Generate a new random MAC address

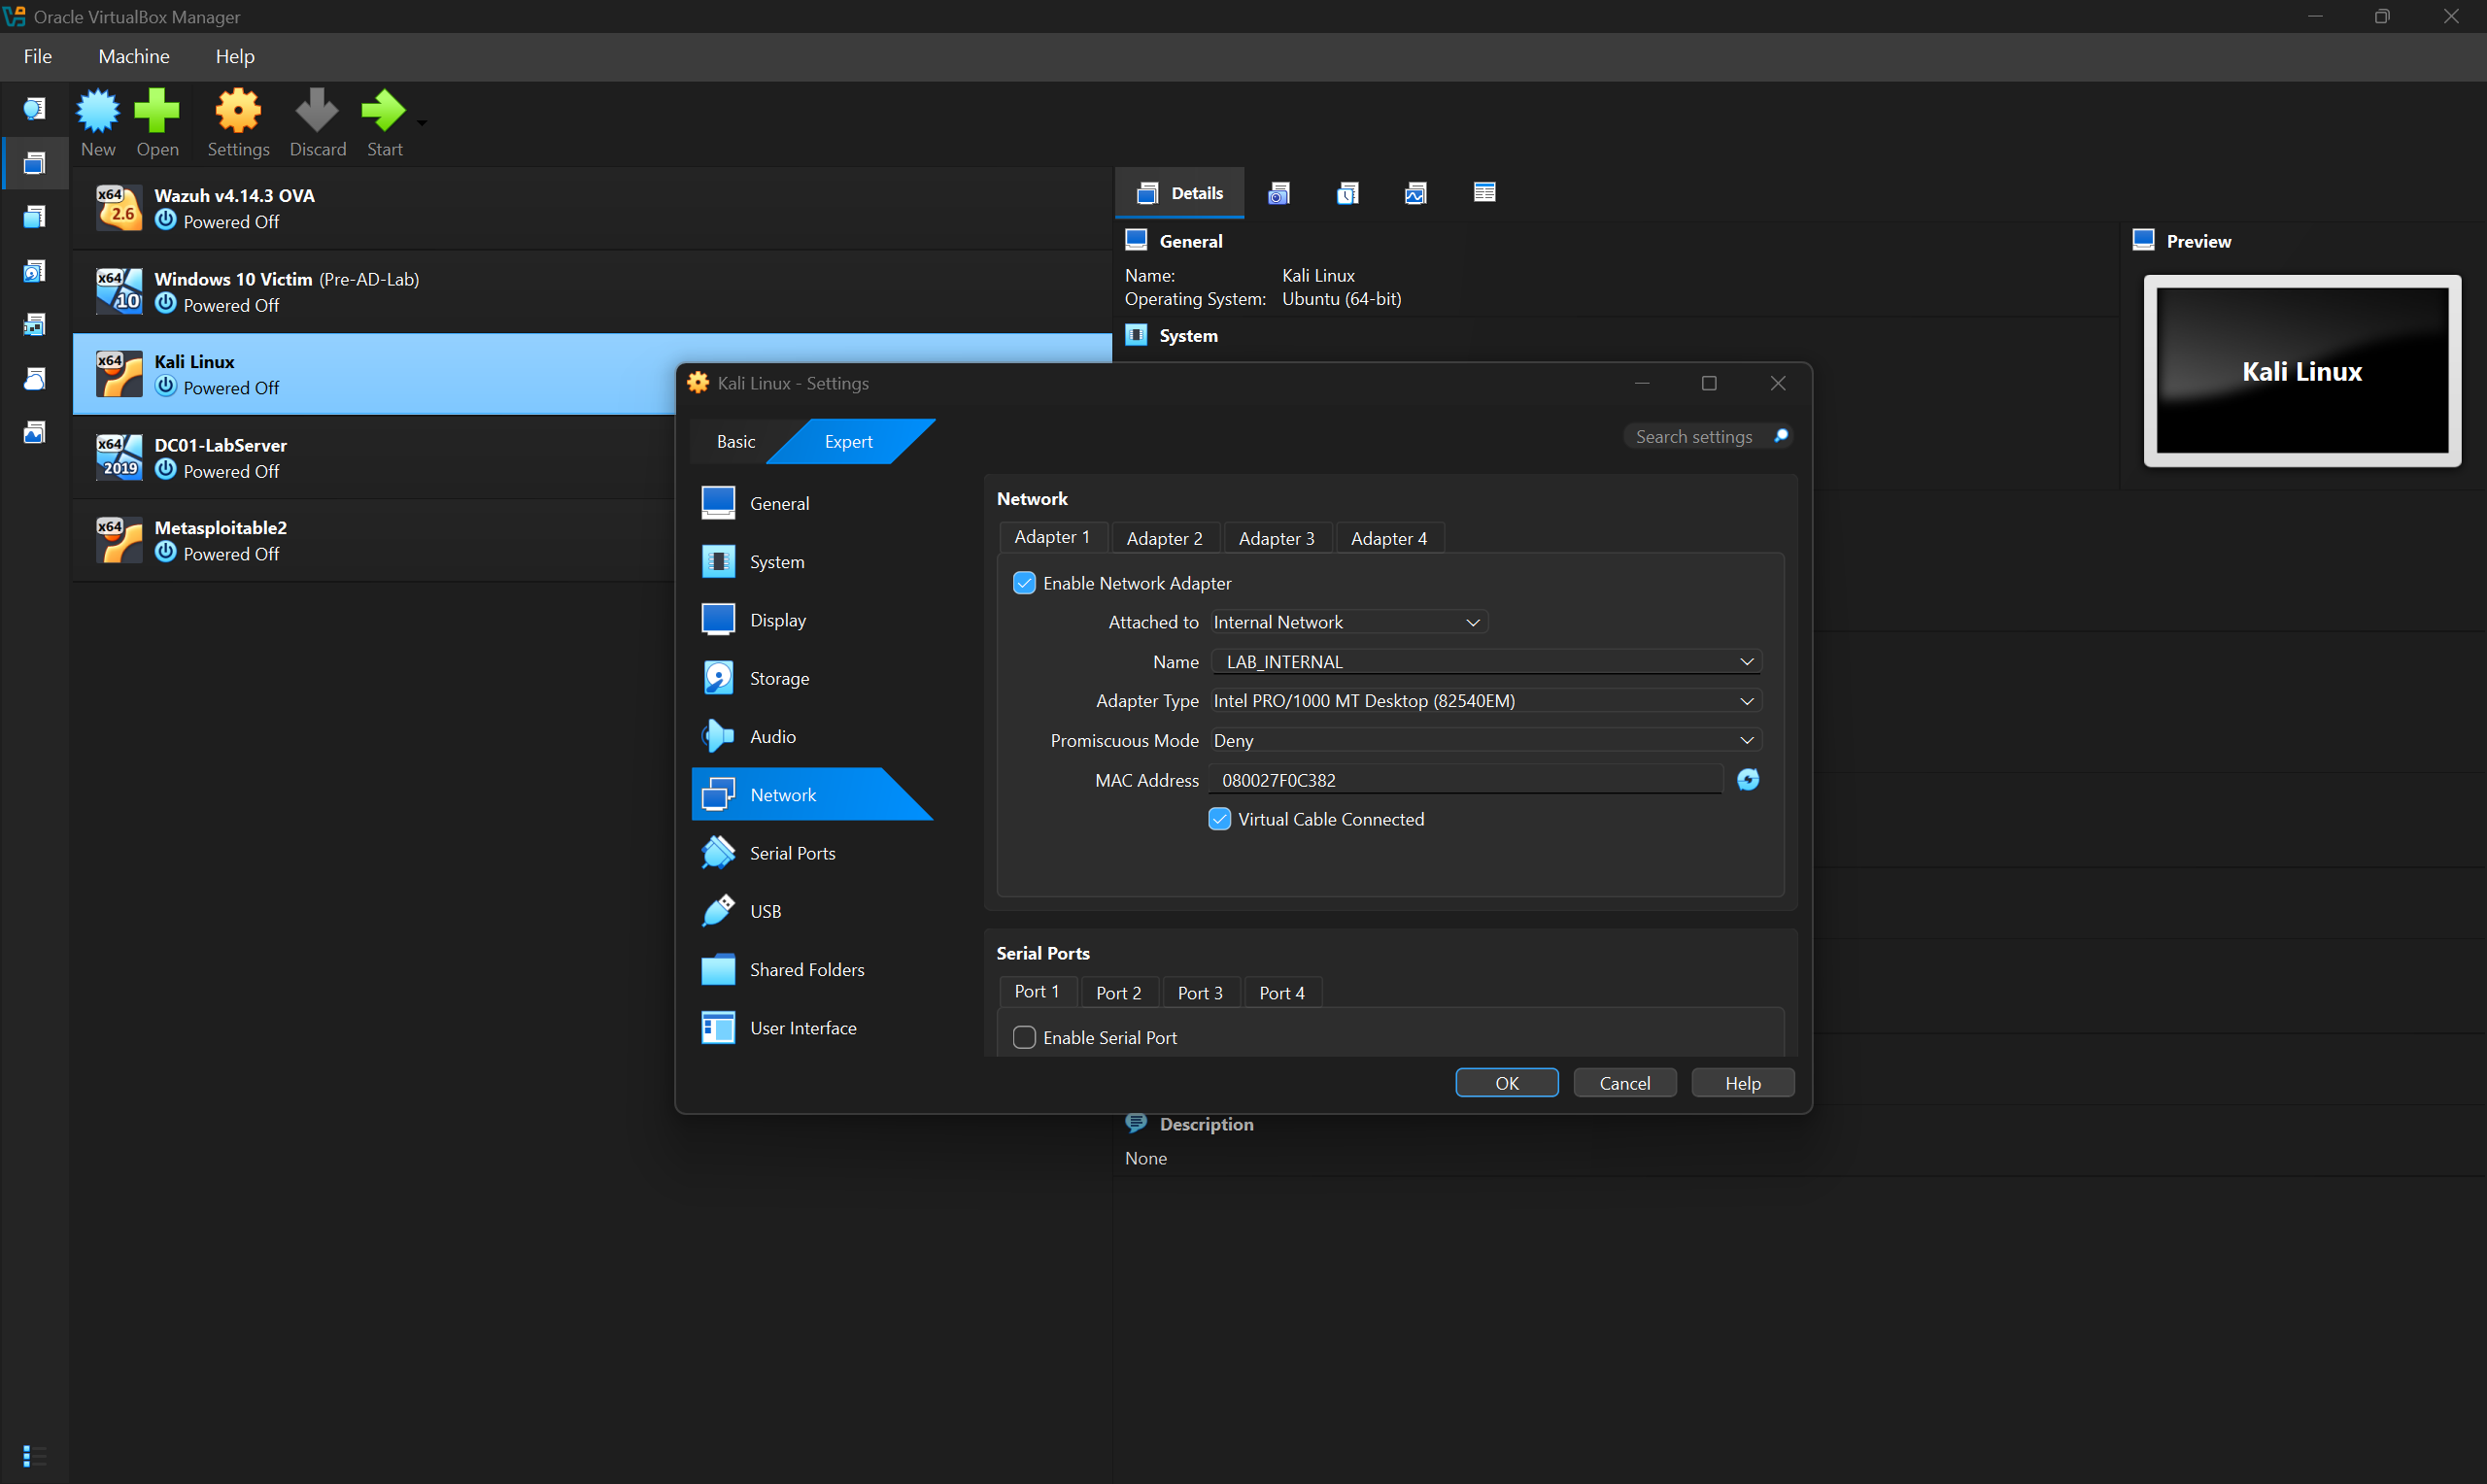(x=1748, y=780)
